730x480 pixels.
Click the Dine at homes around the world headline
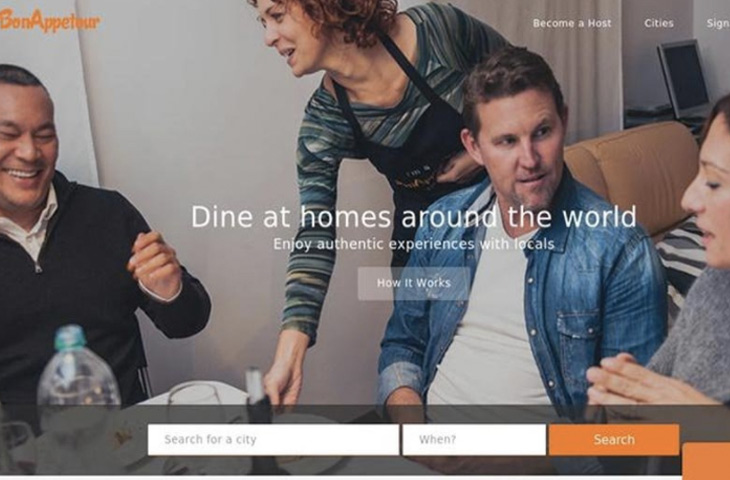pyautogui.click(x=413, y=217)
